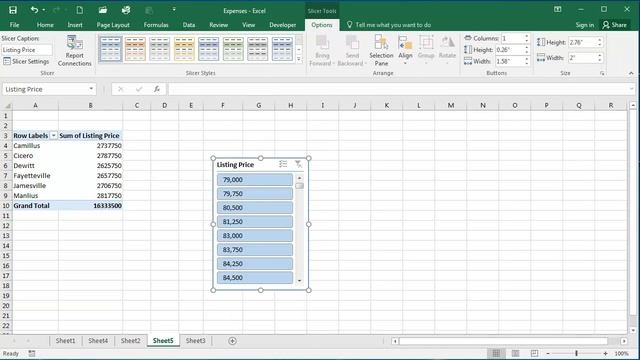Apply the gray slicer style
The image size is (640, 360).
pos(160,49)
